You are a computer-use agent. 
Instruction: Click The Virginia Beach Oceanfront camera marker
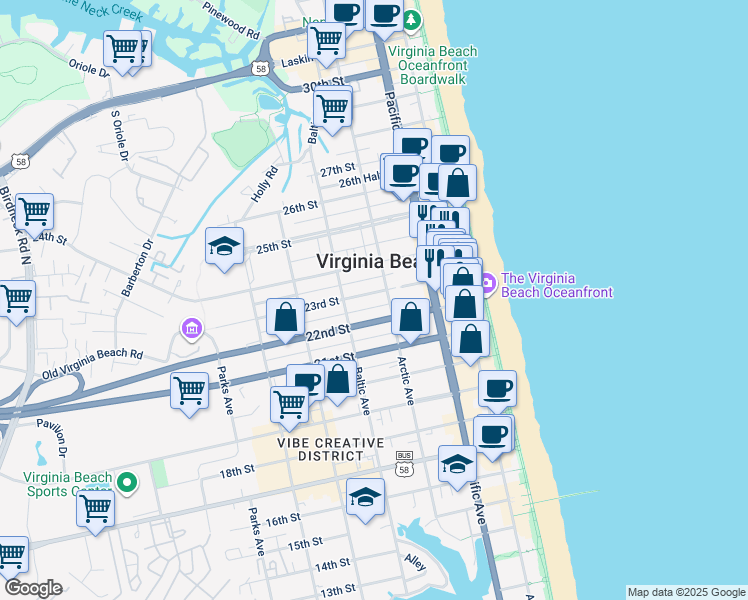pyautogui.click(x=487, y=283)
